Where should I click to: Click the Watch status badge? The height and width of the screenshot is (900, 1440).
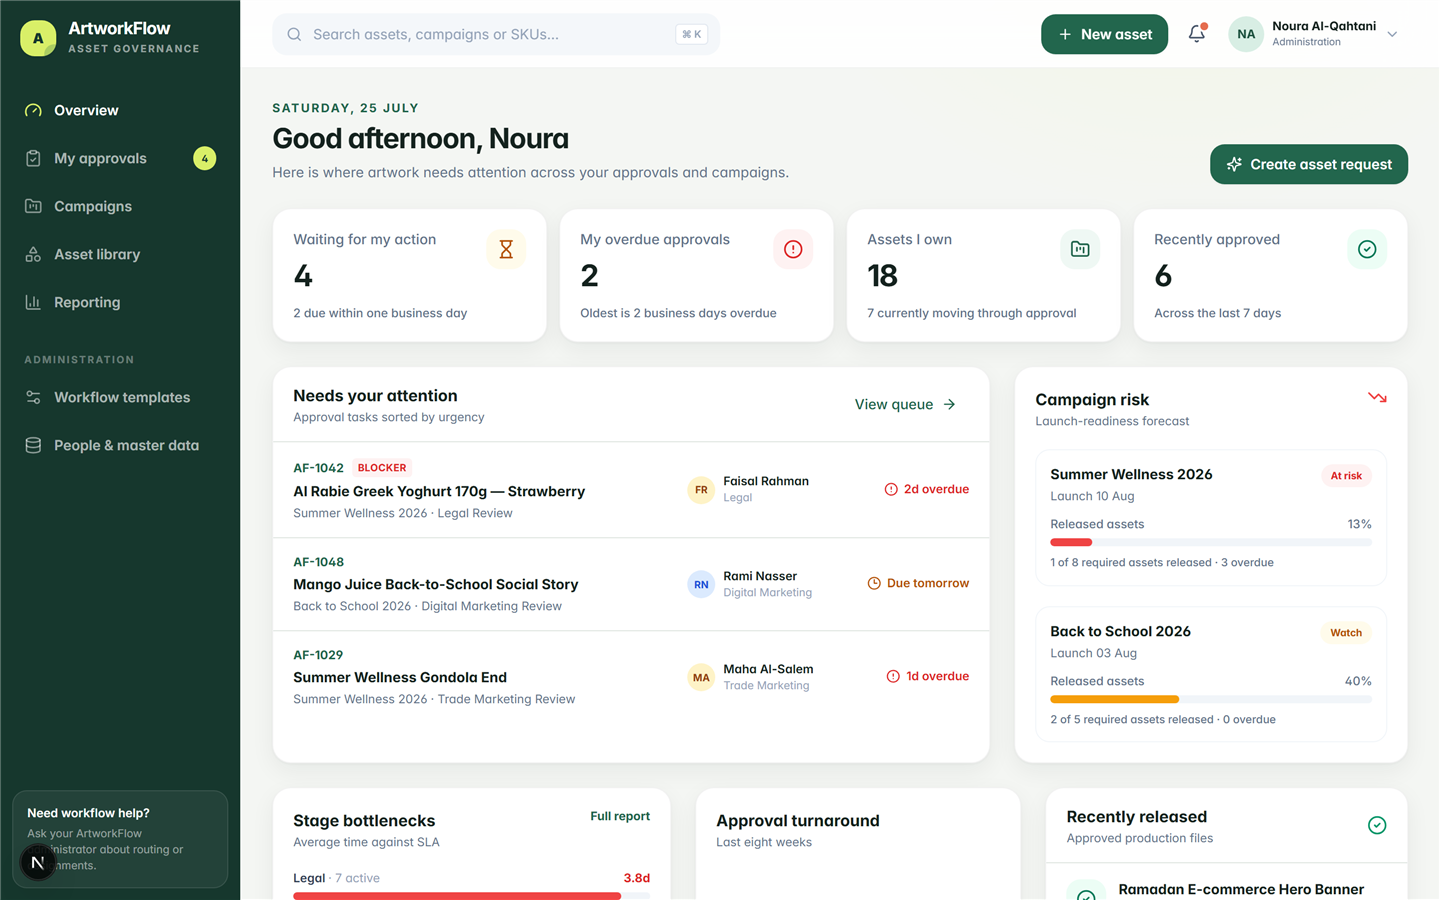(x=1346, y=633)
